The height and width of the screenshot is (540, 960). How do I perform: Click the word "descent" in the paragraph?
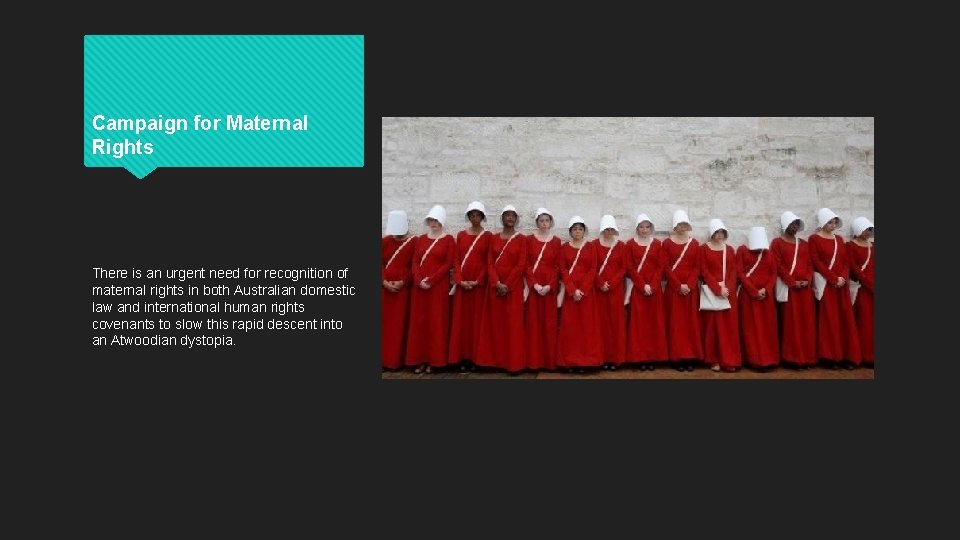pyautogui.click(x=292, y=324)
